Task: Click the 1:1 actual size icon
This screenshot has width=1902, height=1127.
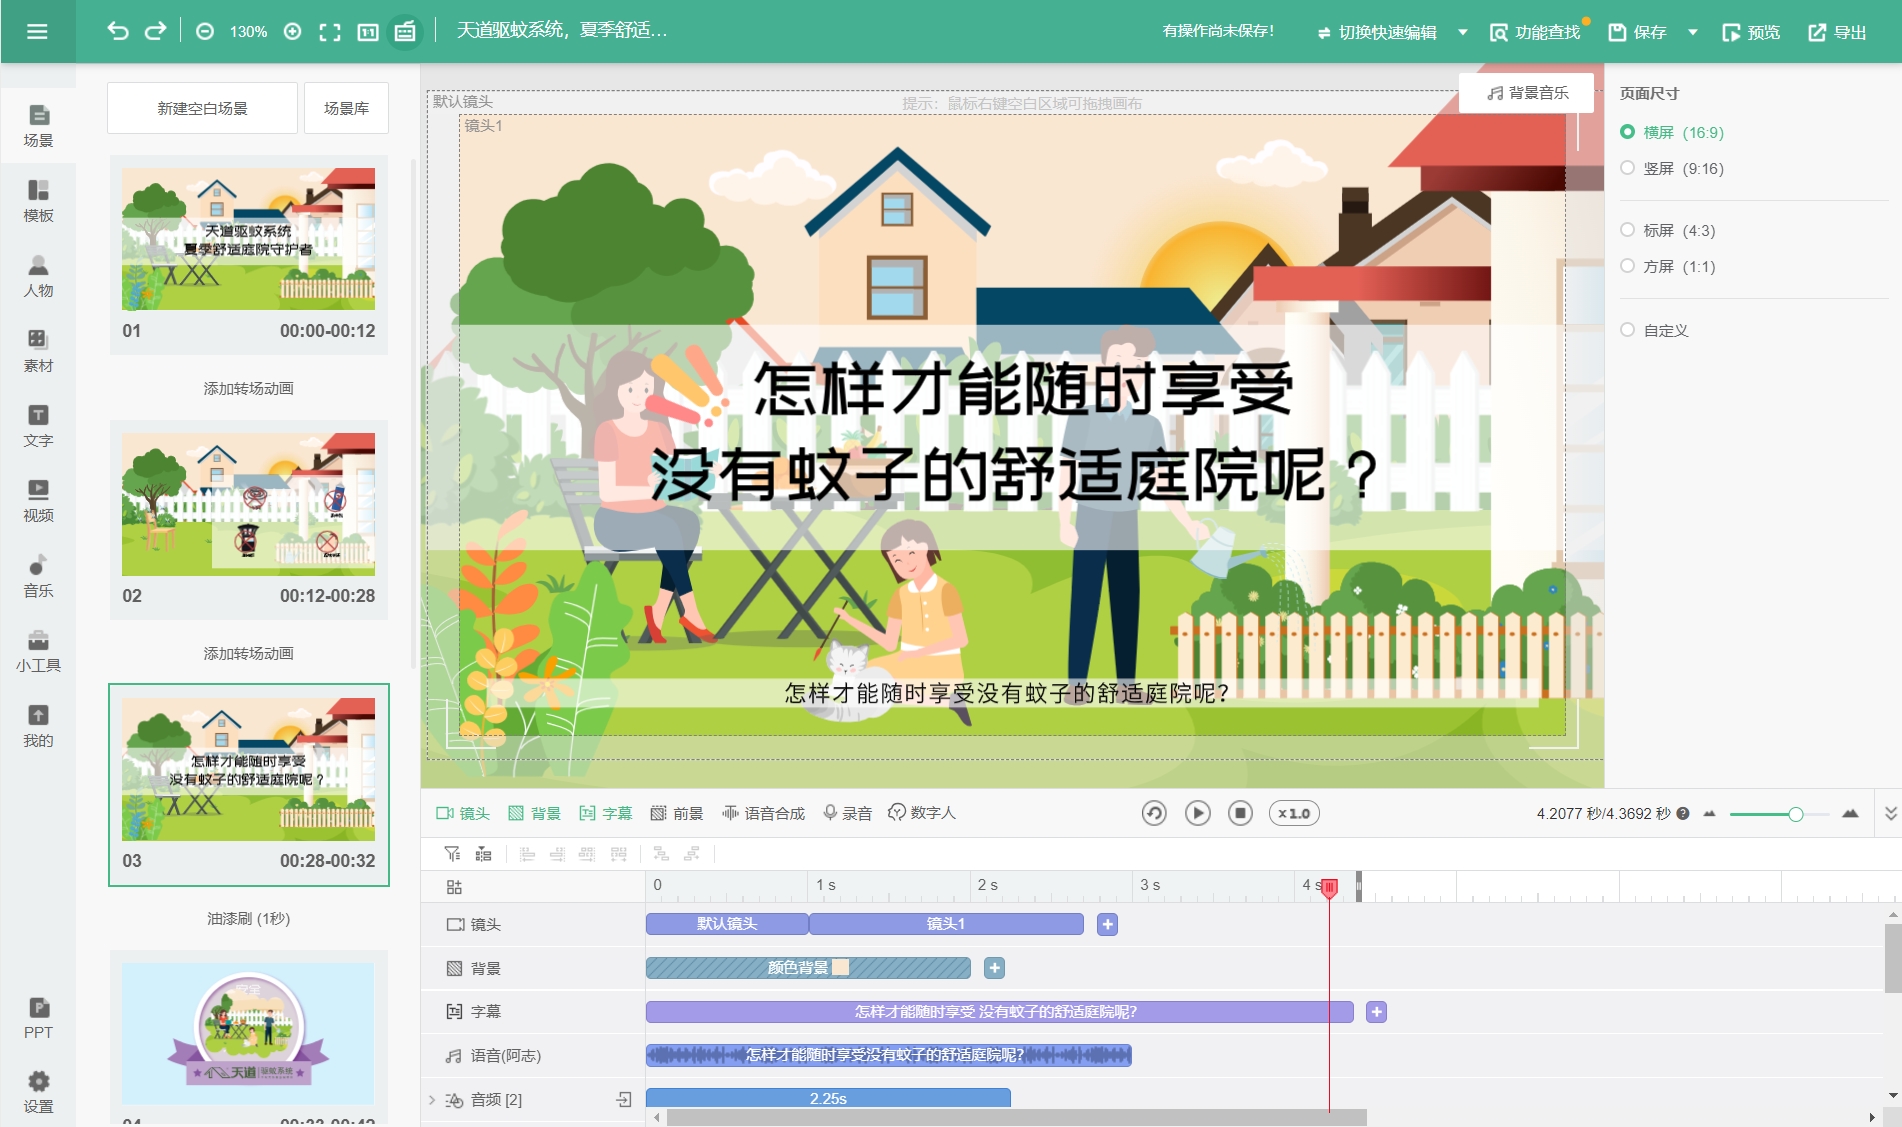Action: (368, 32)
